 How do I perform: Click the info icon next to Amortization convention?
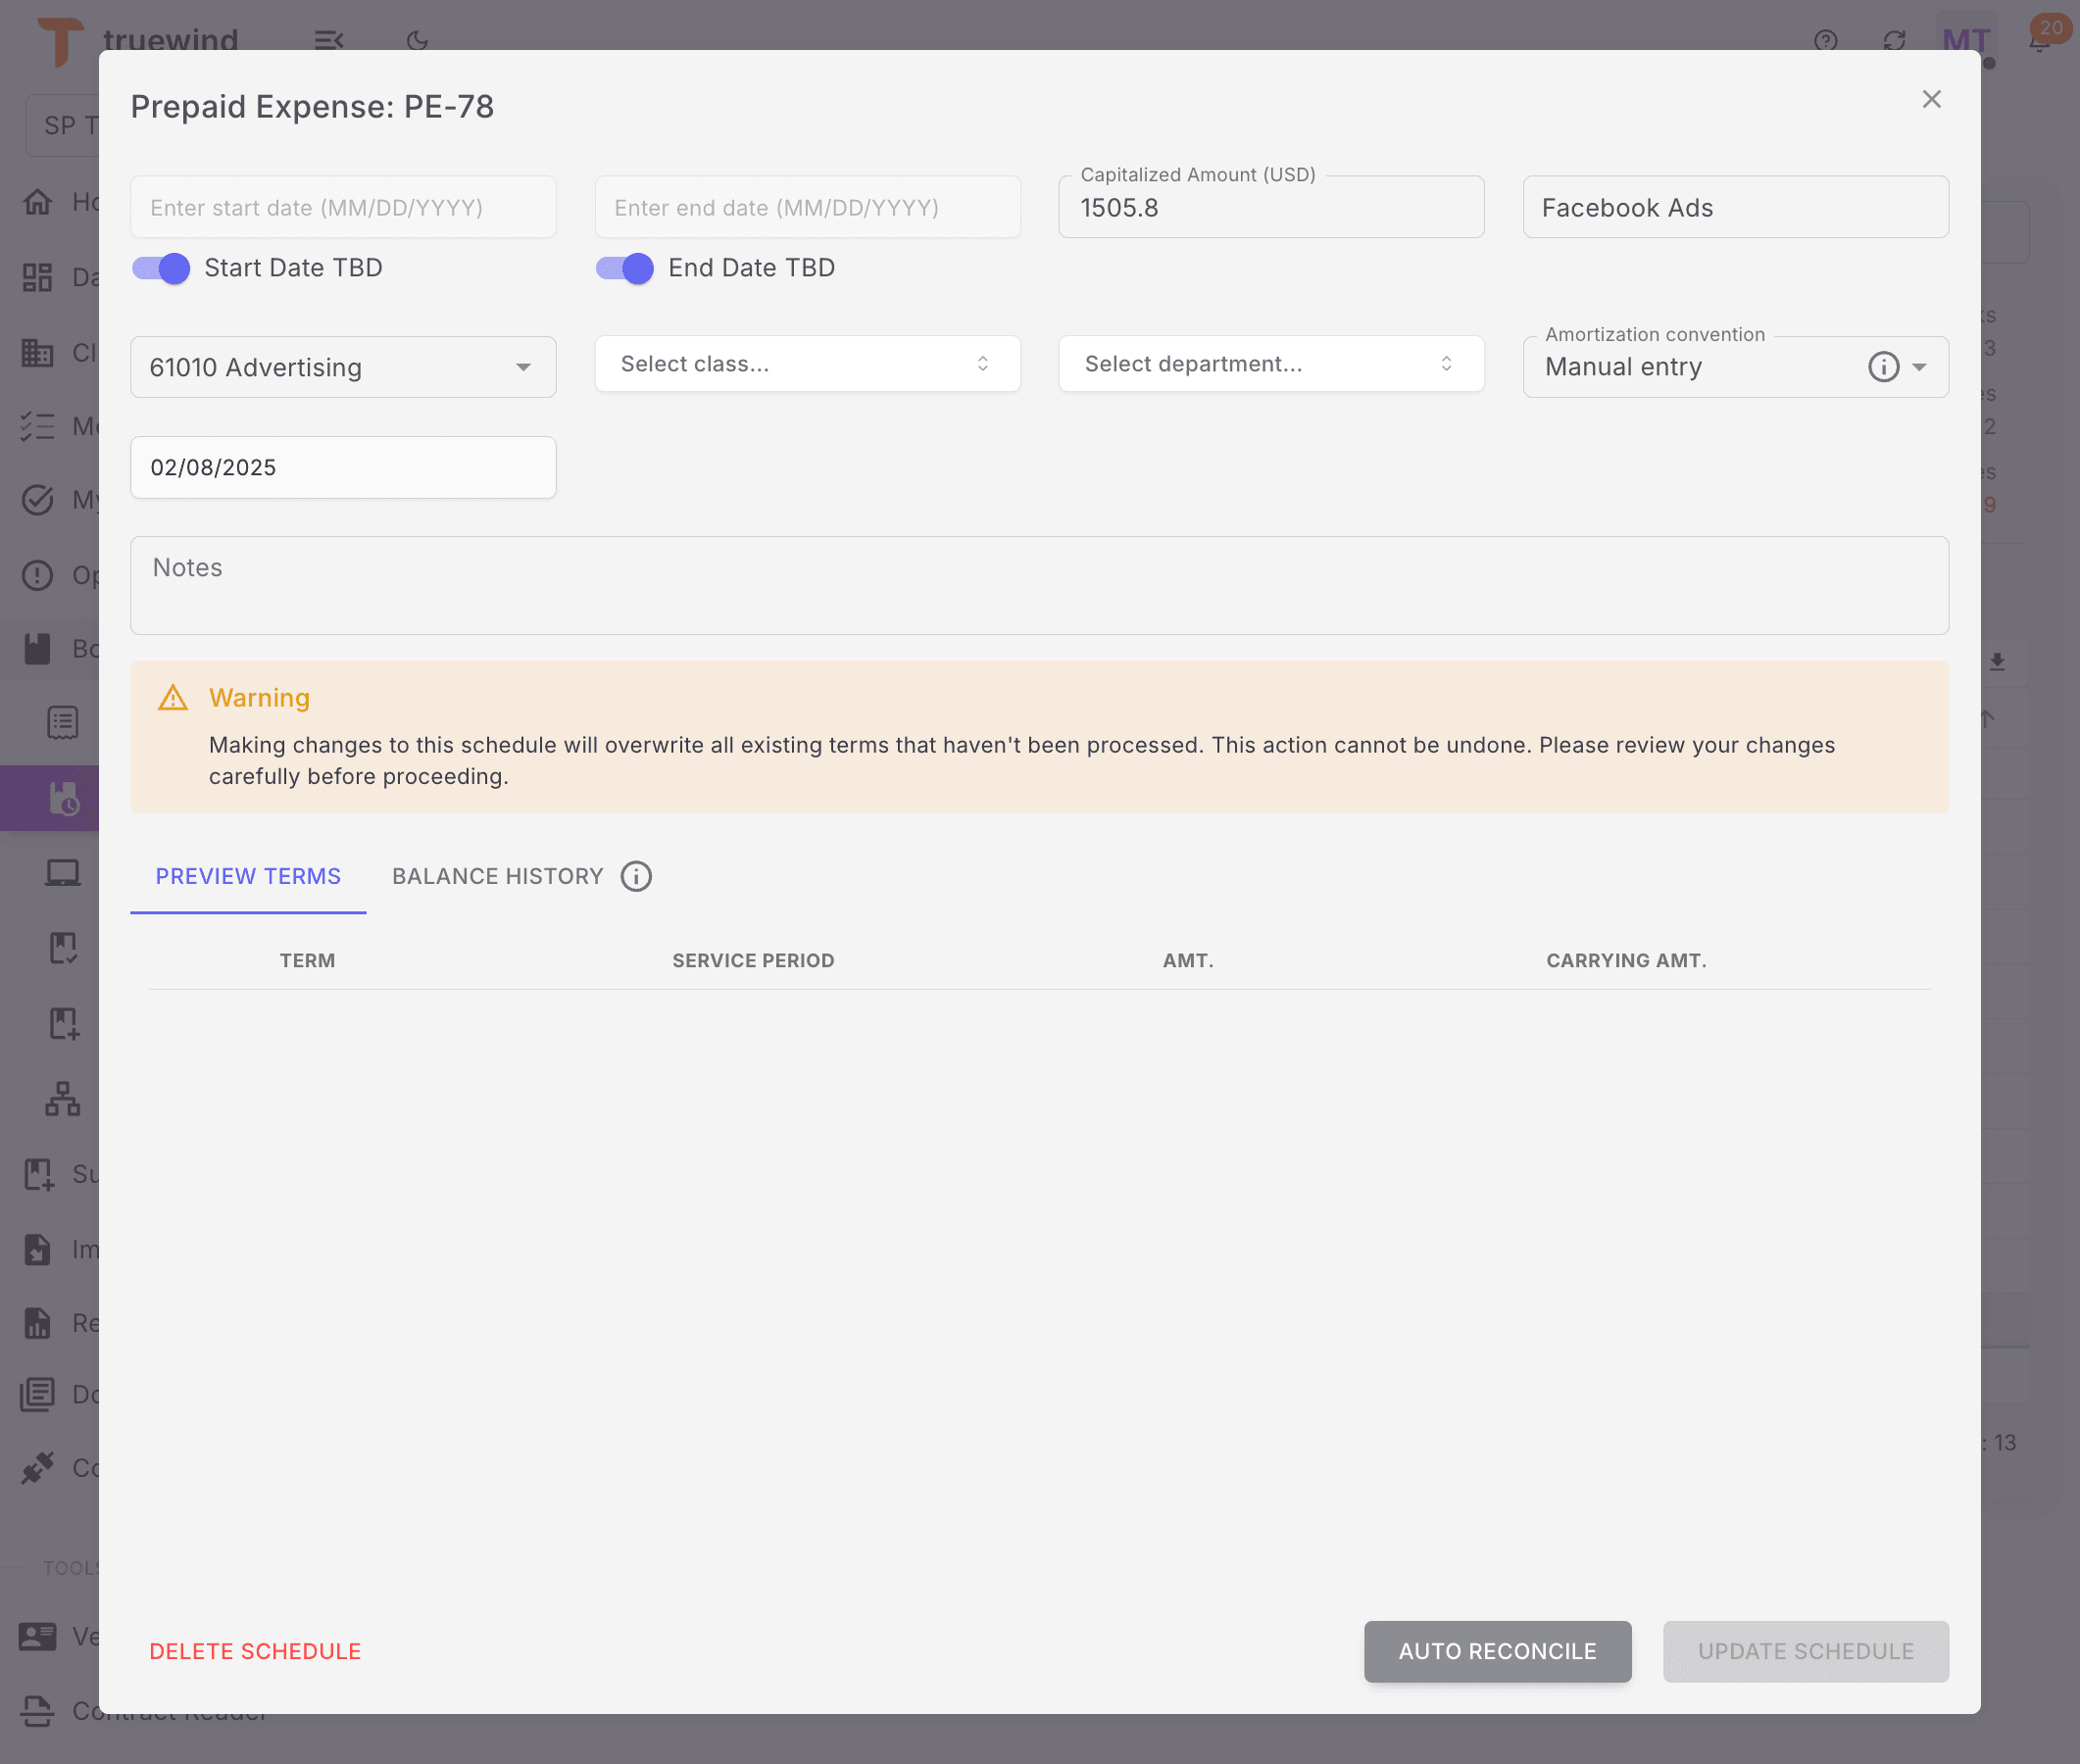coord(1884,367)
